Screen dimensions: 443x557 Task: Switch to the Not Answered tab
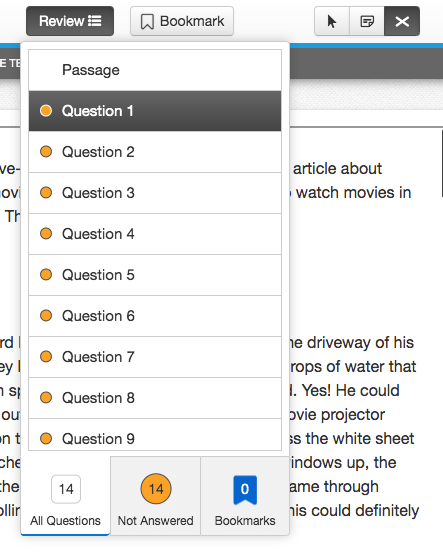click(156, 496)
